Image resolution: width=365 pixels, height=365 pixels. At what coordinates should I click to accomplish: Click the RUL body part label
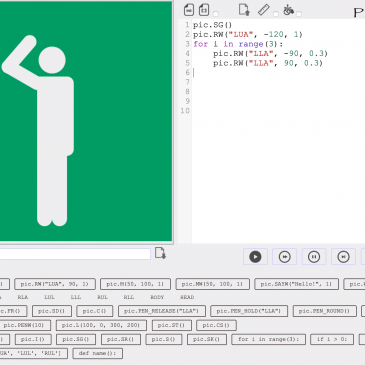(x=102, y=297)
